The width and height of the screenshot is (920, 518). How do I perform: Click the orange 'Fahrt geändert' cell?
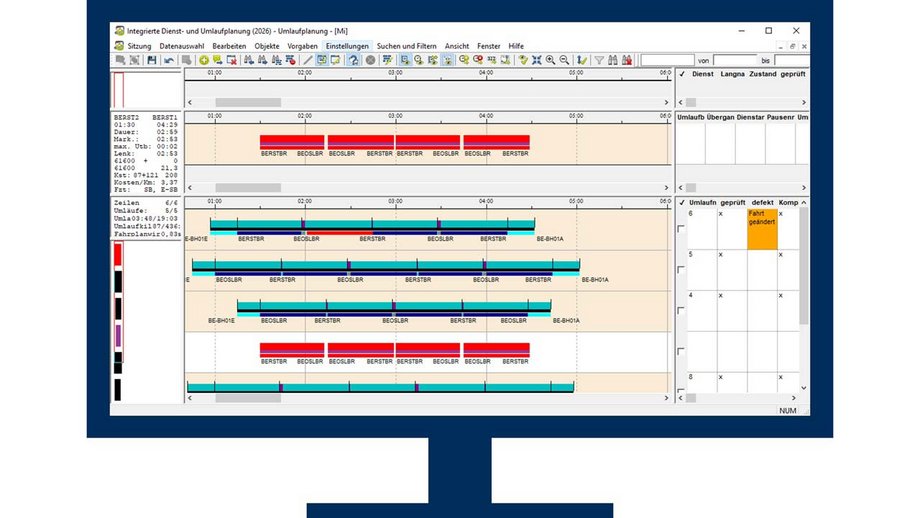(x=762, y=229)
